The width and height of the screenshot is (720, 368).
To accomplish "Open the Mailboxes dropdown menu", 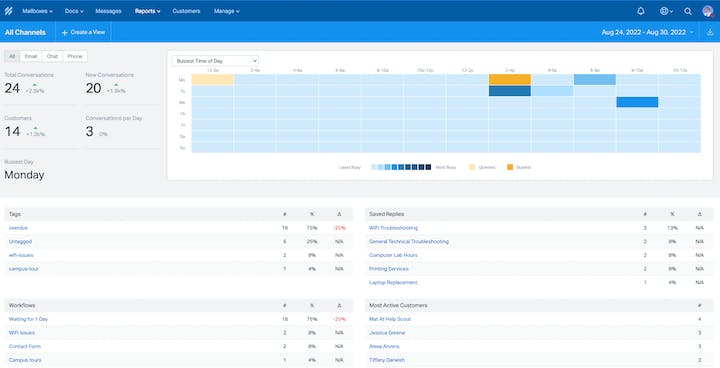I will tap(37, 11).
